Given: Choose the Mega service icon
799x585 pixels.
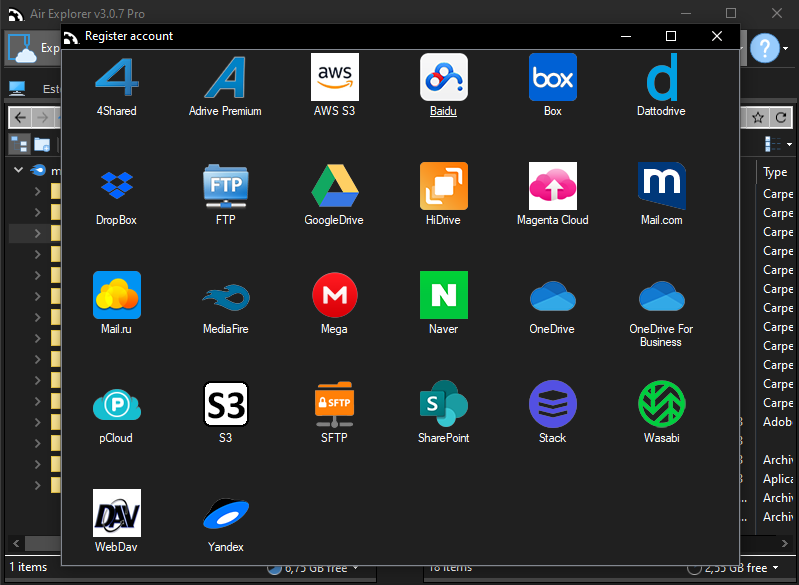Looking at the screenshot, I should (x=334, y=304).
